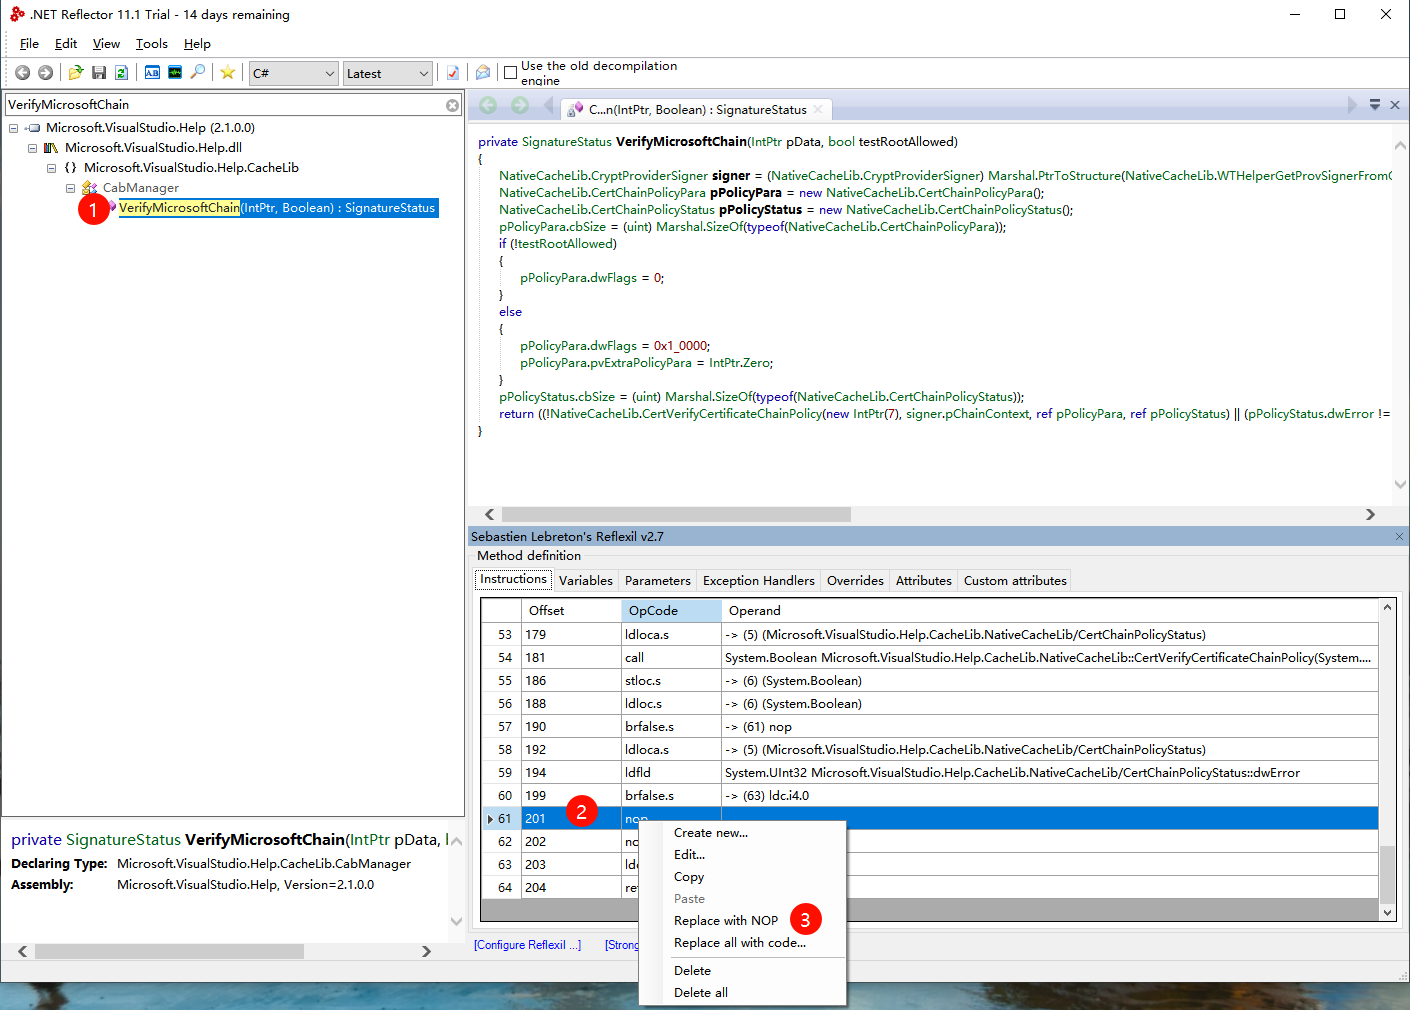This screenshot has width=1410, height=1010.
Task: Click the tab list scroll-left triangle
Action: click(549, 105)
